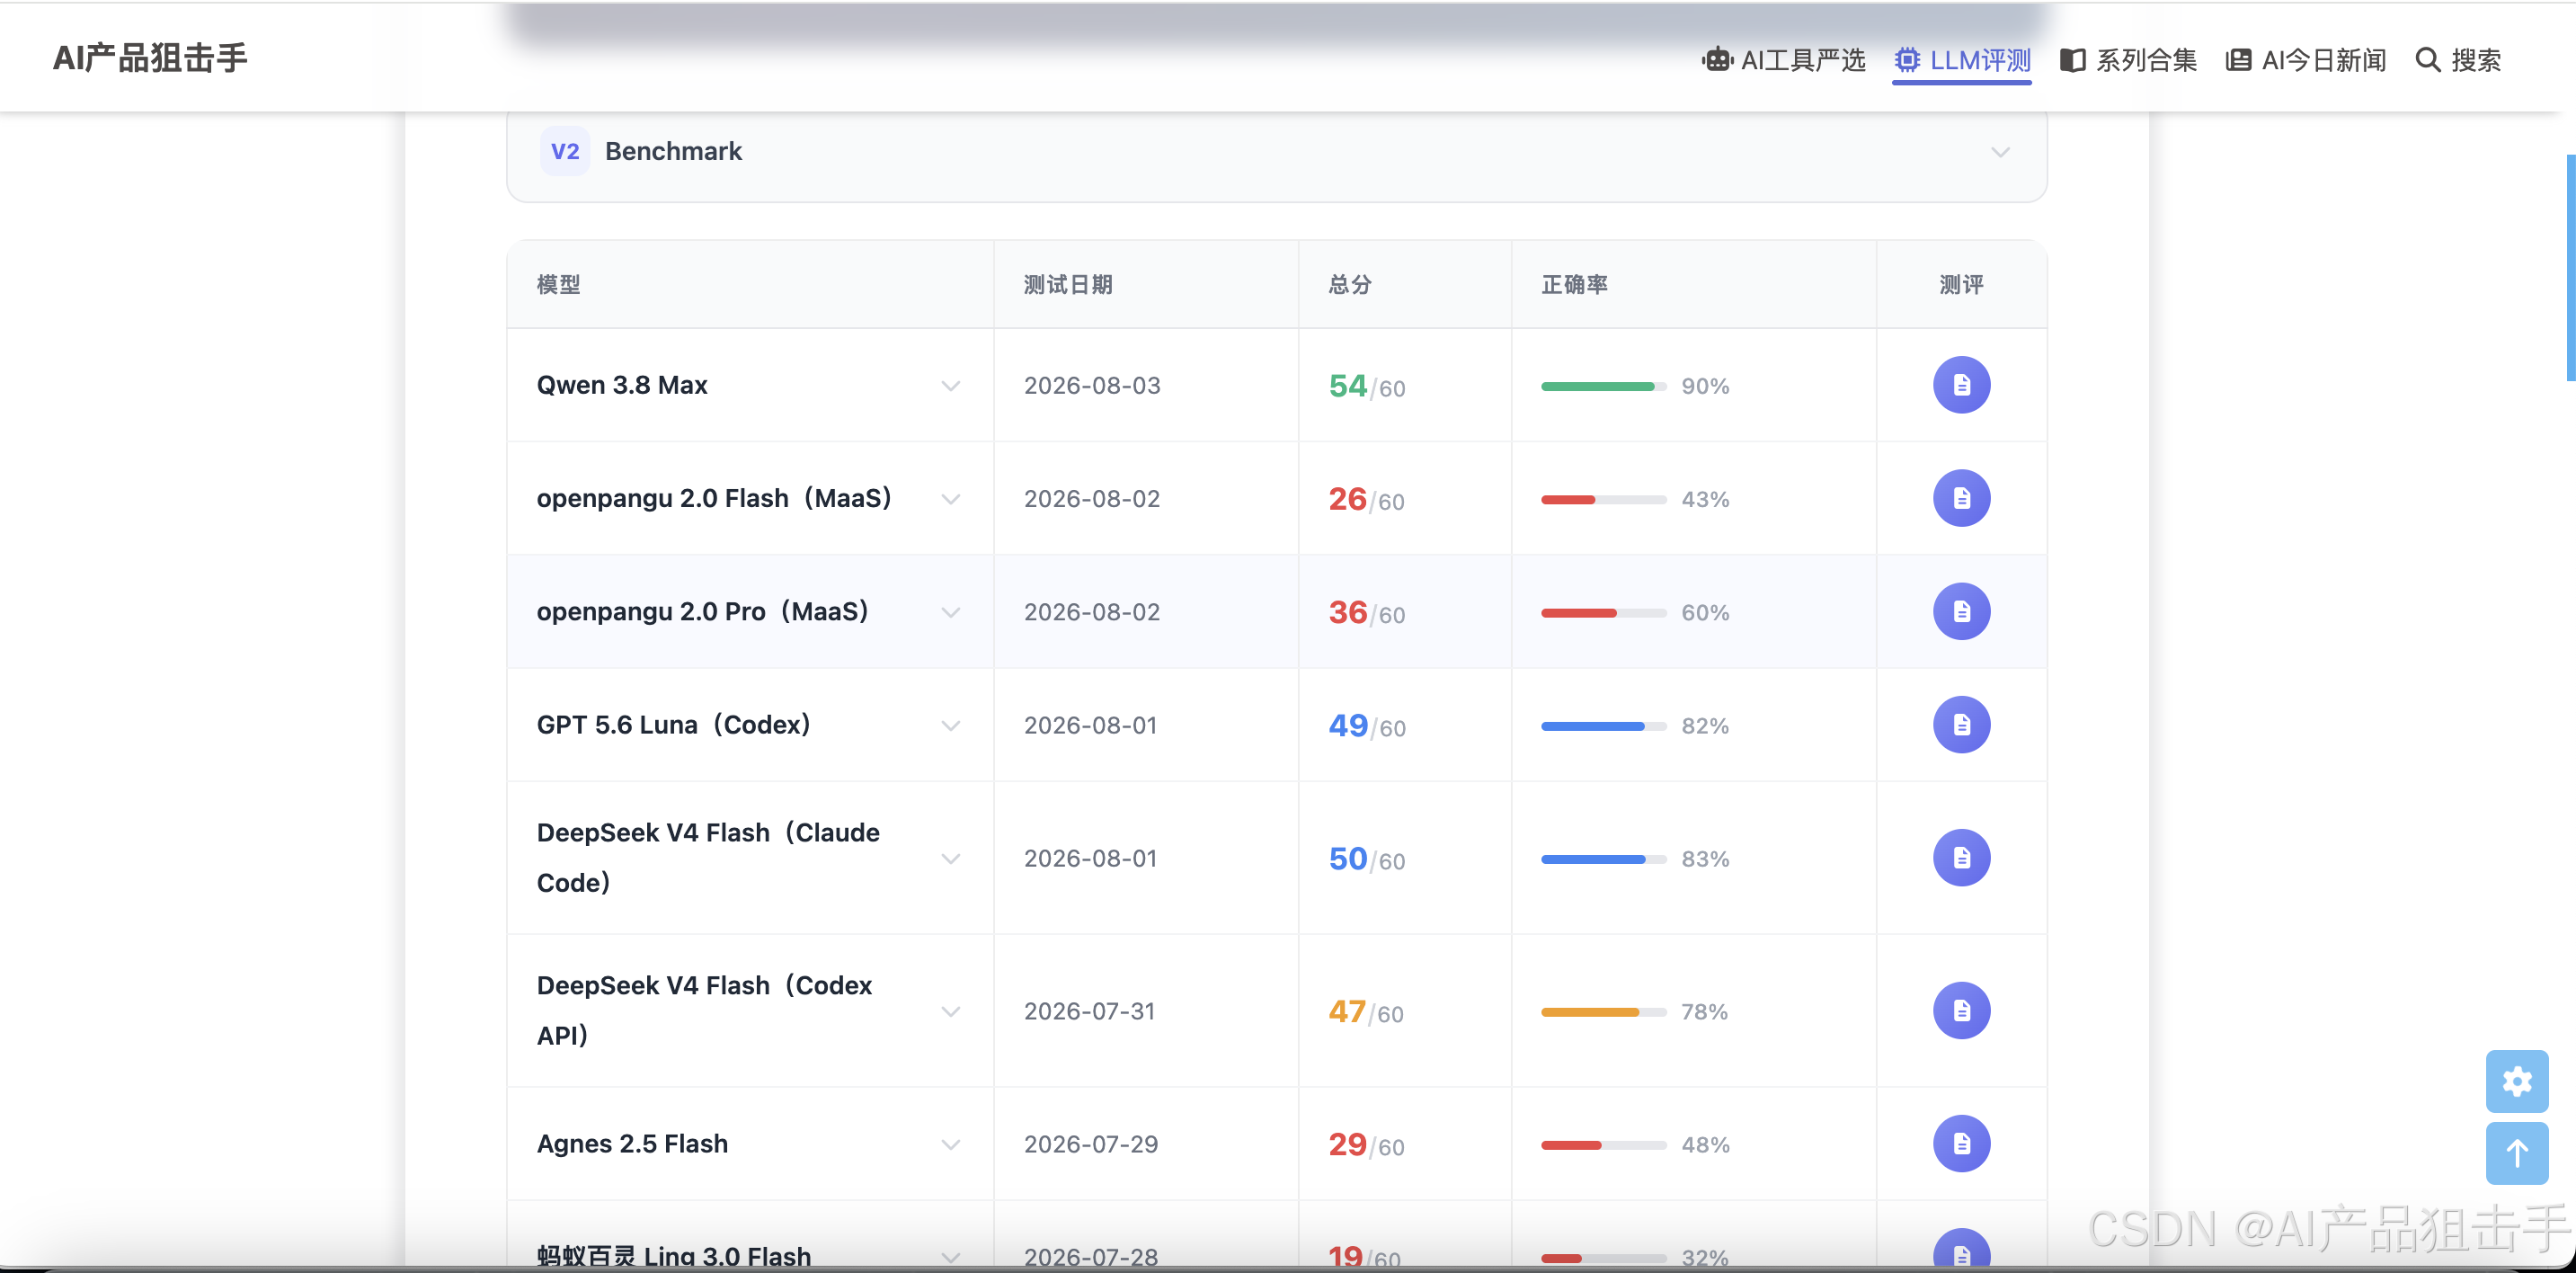Open review document for Qwen 3.8 Max

point(1961,385)
